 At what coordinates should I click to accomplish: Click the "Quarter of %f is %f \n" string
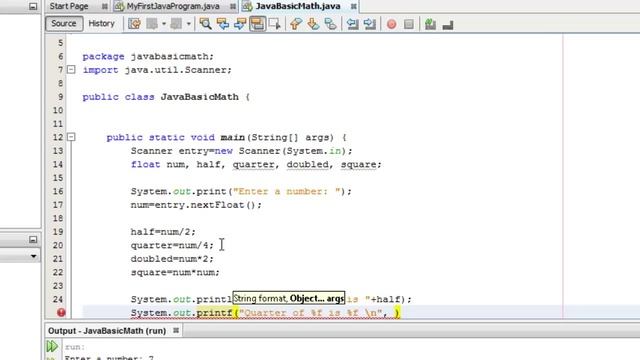(311, 313)
